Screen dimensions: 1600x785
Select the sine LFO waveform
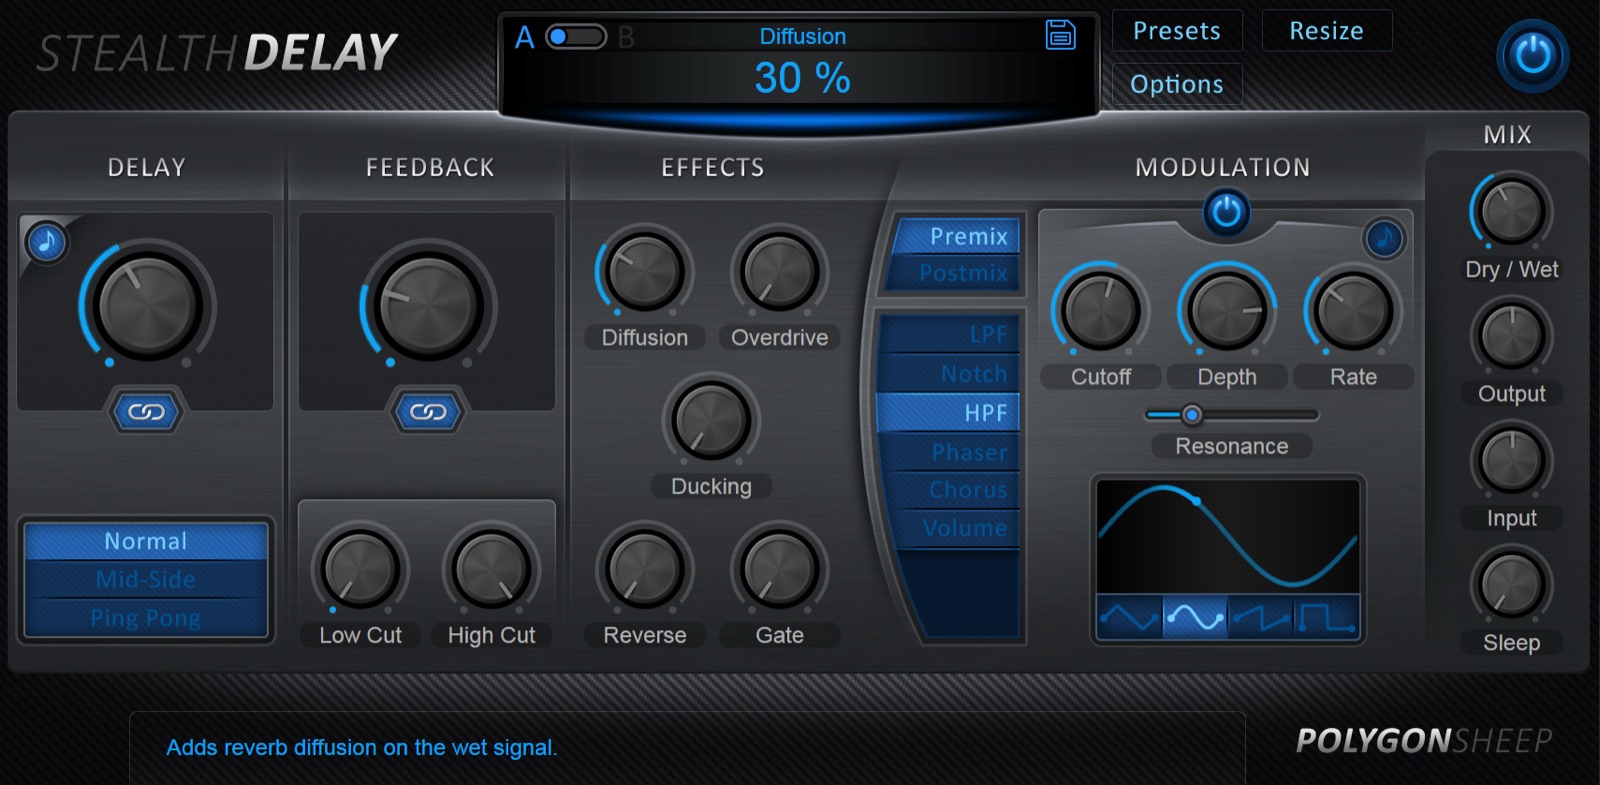pos(1195,618)
